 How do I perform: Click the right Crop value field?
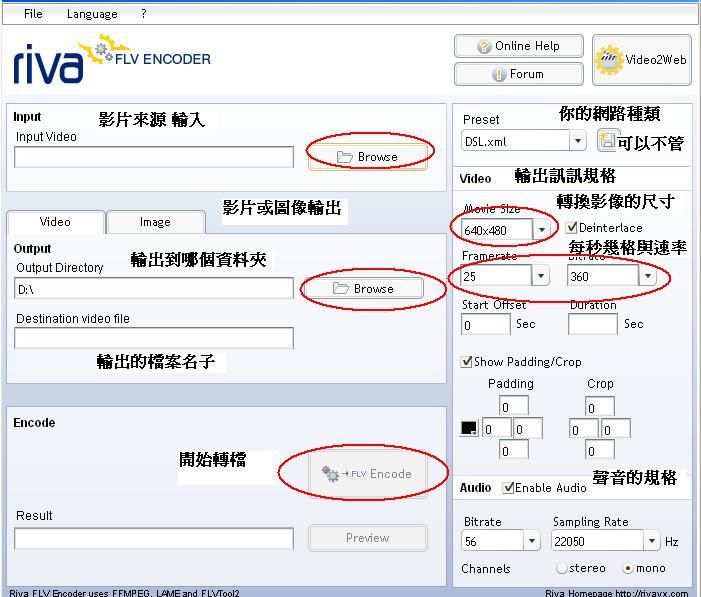(x=616, y=429)
